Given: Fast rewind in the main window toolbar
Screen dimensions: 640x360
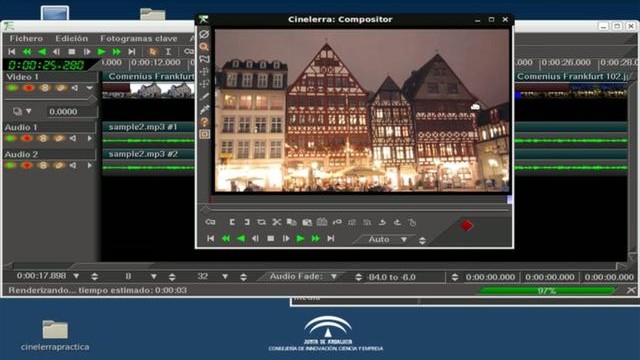Looking at the screenshot, I should click(27, 52).
